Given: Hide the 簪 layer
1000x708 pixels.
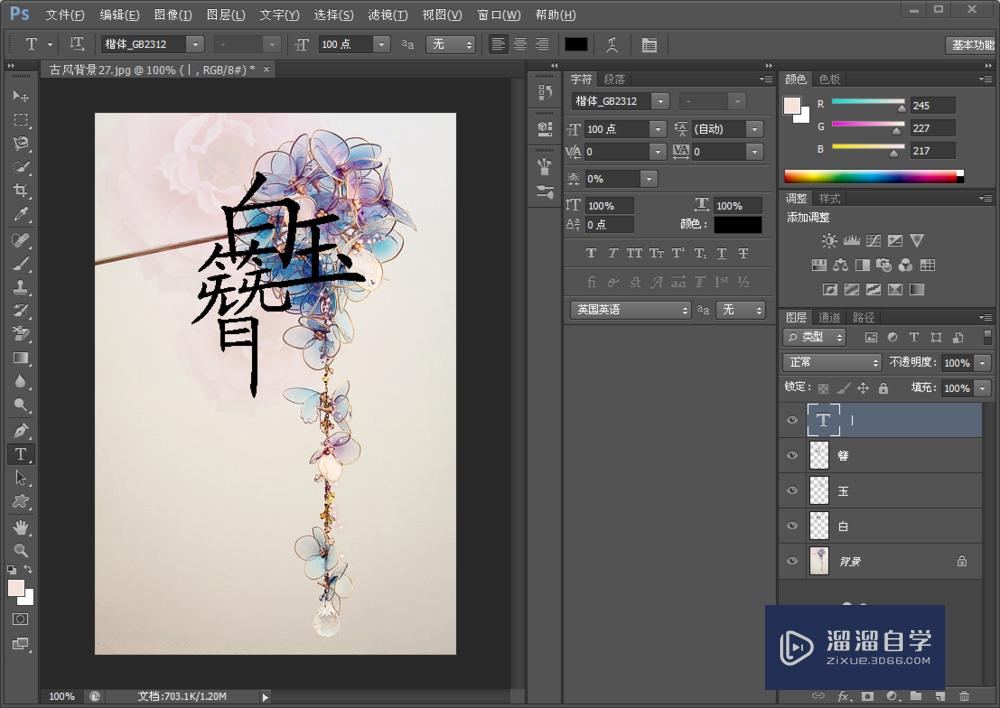Looking at the screenshot, I should (x=792, y=455).
